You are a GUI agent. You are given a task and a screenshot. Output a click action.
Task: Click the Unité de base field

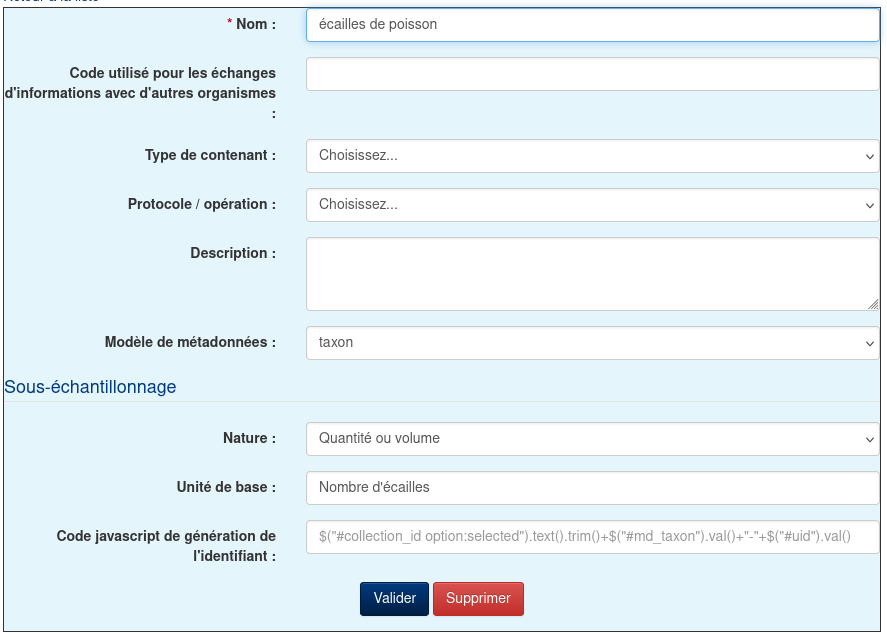[592, 488]
